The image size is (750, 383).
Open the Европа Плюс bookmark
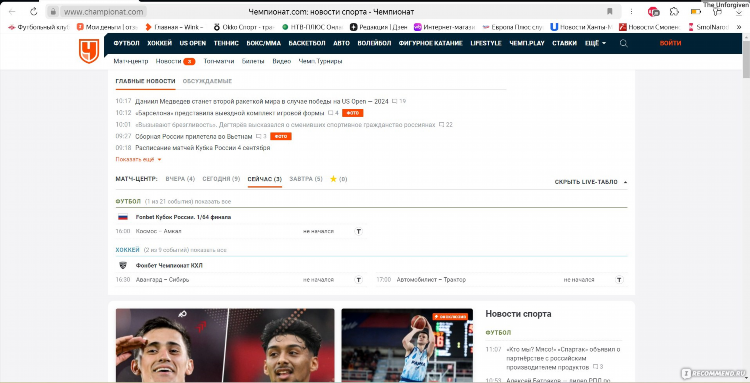tap(513, 27)
